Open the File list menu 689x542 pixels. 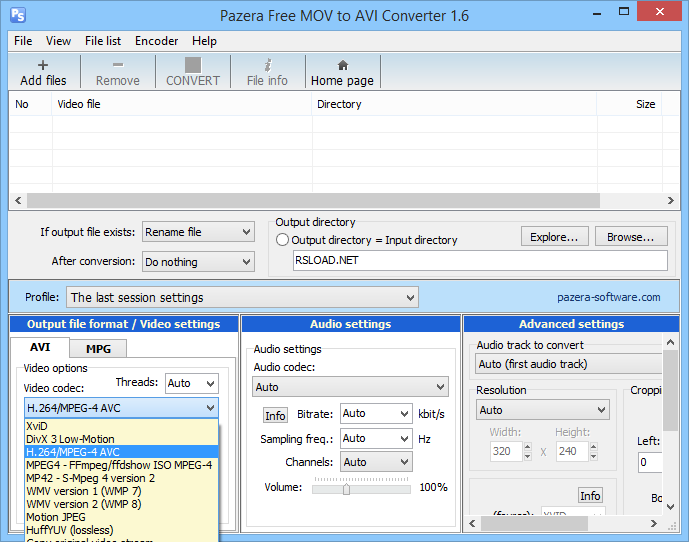tap(103, 41)
